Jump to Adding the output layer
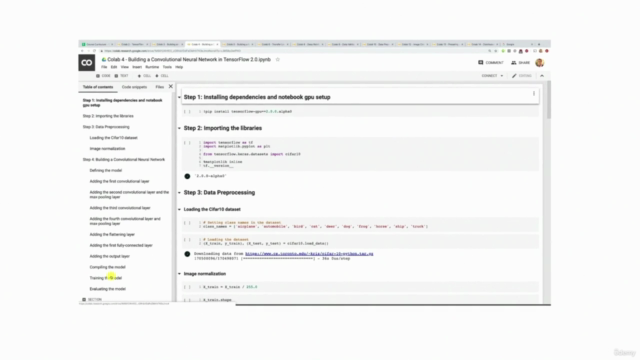The width and height of the screenshot is (640, 360). tap(109, 256)
